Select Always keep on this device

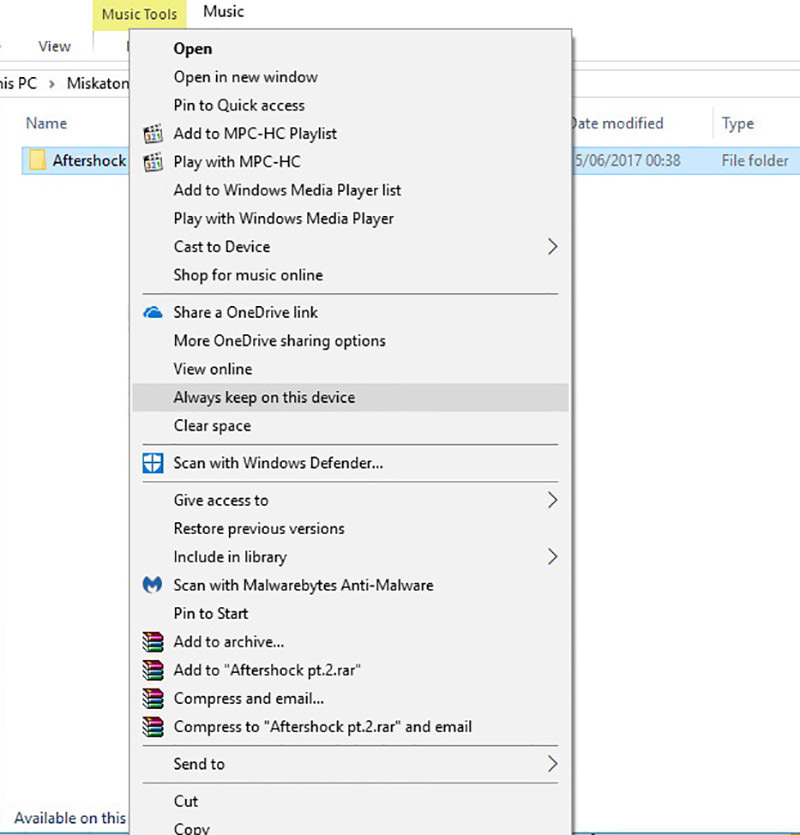[350, 397]
